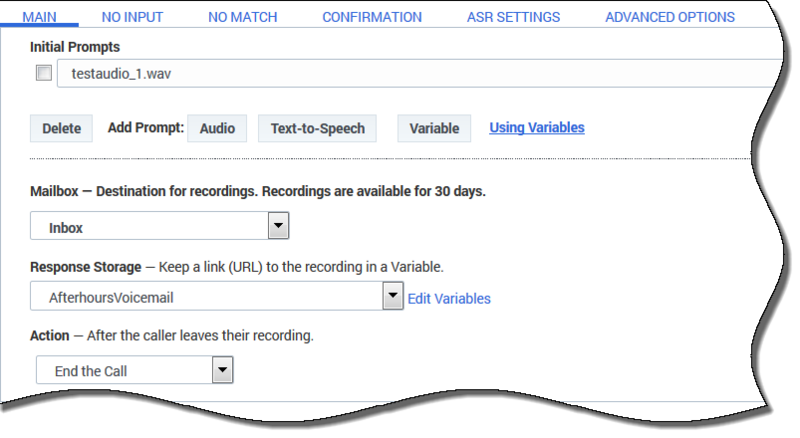Viewport: 800px width, 438px height.
Task: Open the NO INPUT tab
Action: tap(132, 17)
